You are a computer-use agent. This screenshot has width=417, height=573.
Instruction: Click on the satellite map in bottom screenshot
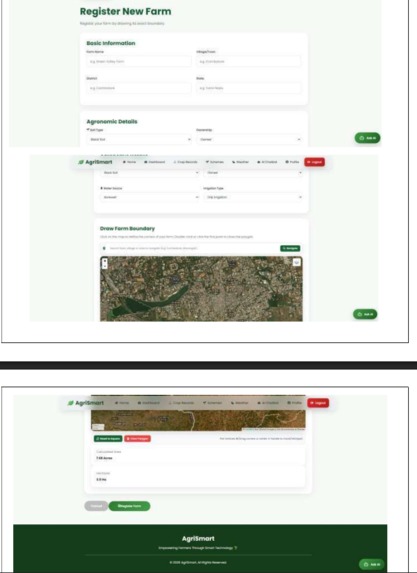coord(198,420)
